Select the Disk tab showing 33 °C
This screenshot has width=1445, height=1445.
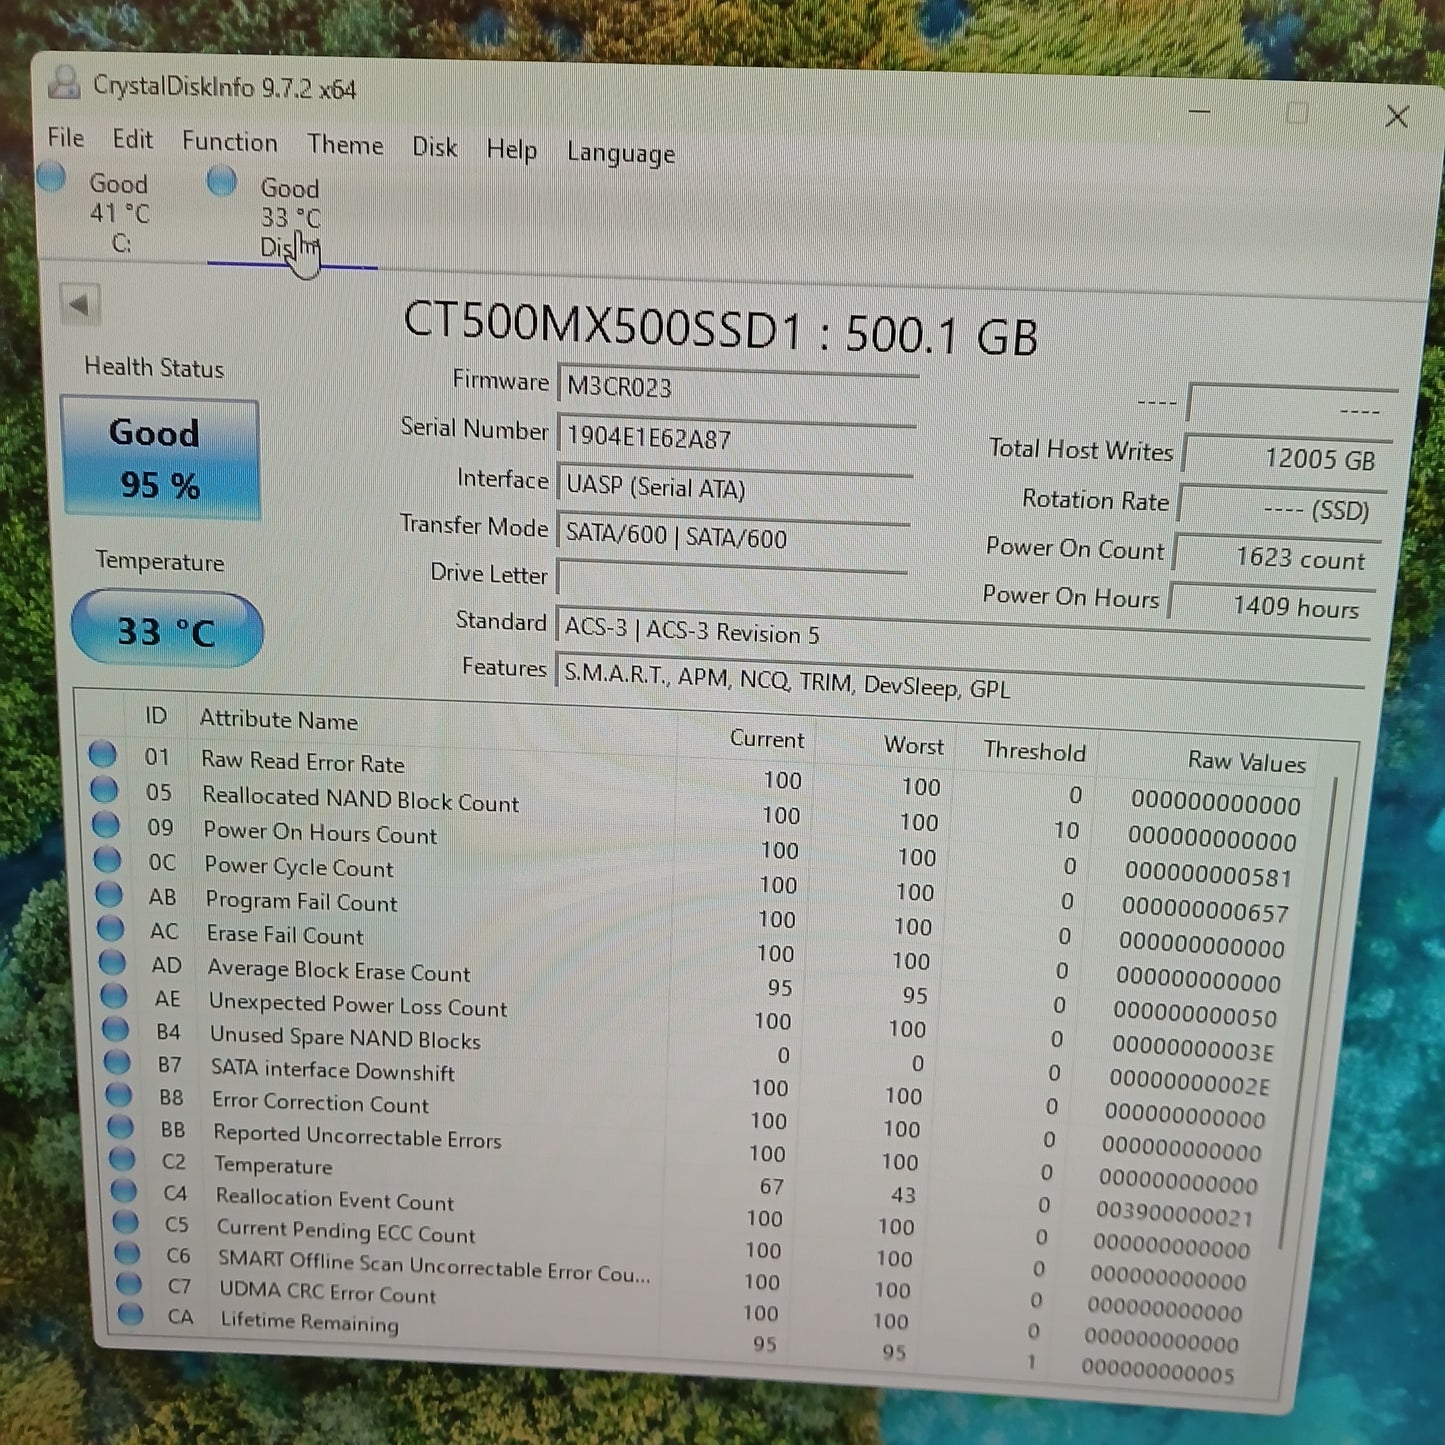(290, 217)
